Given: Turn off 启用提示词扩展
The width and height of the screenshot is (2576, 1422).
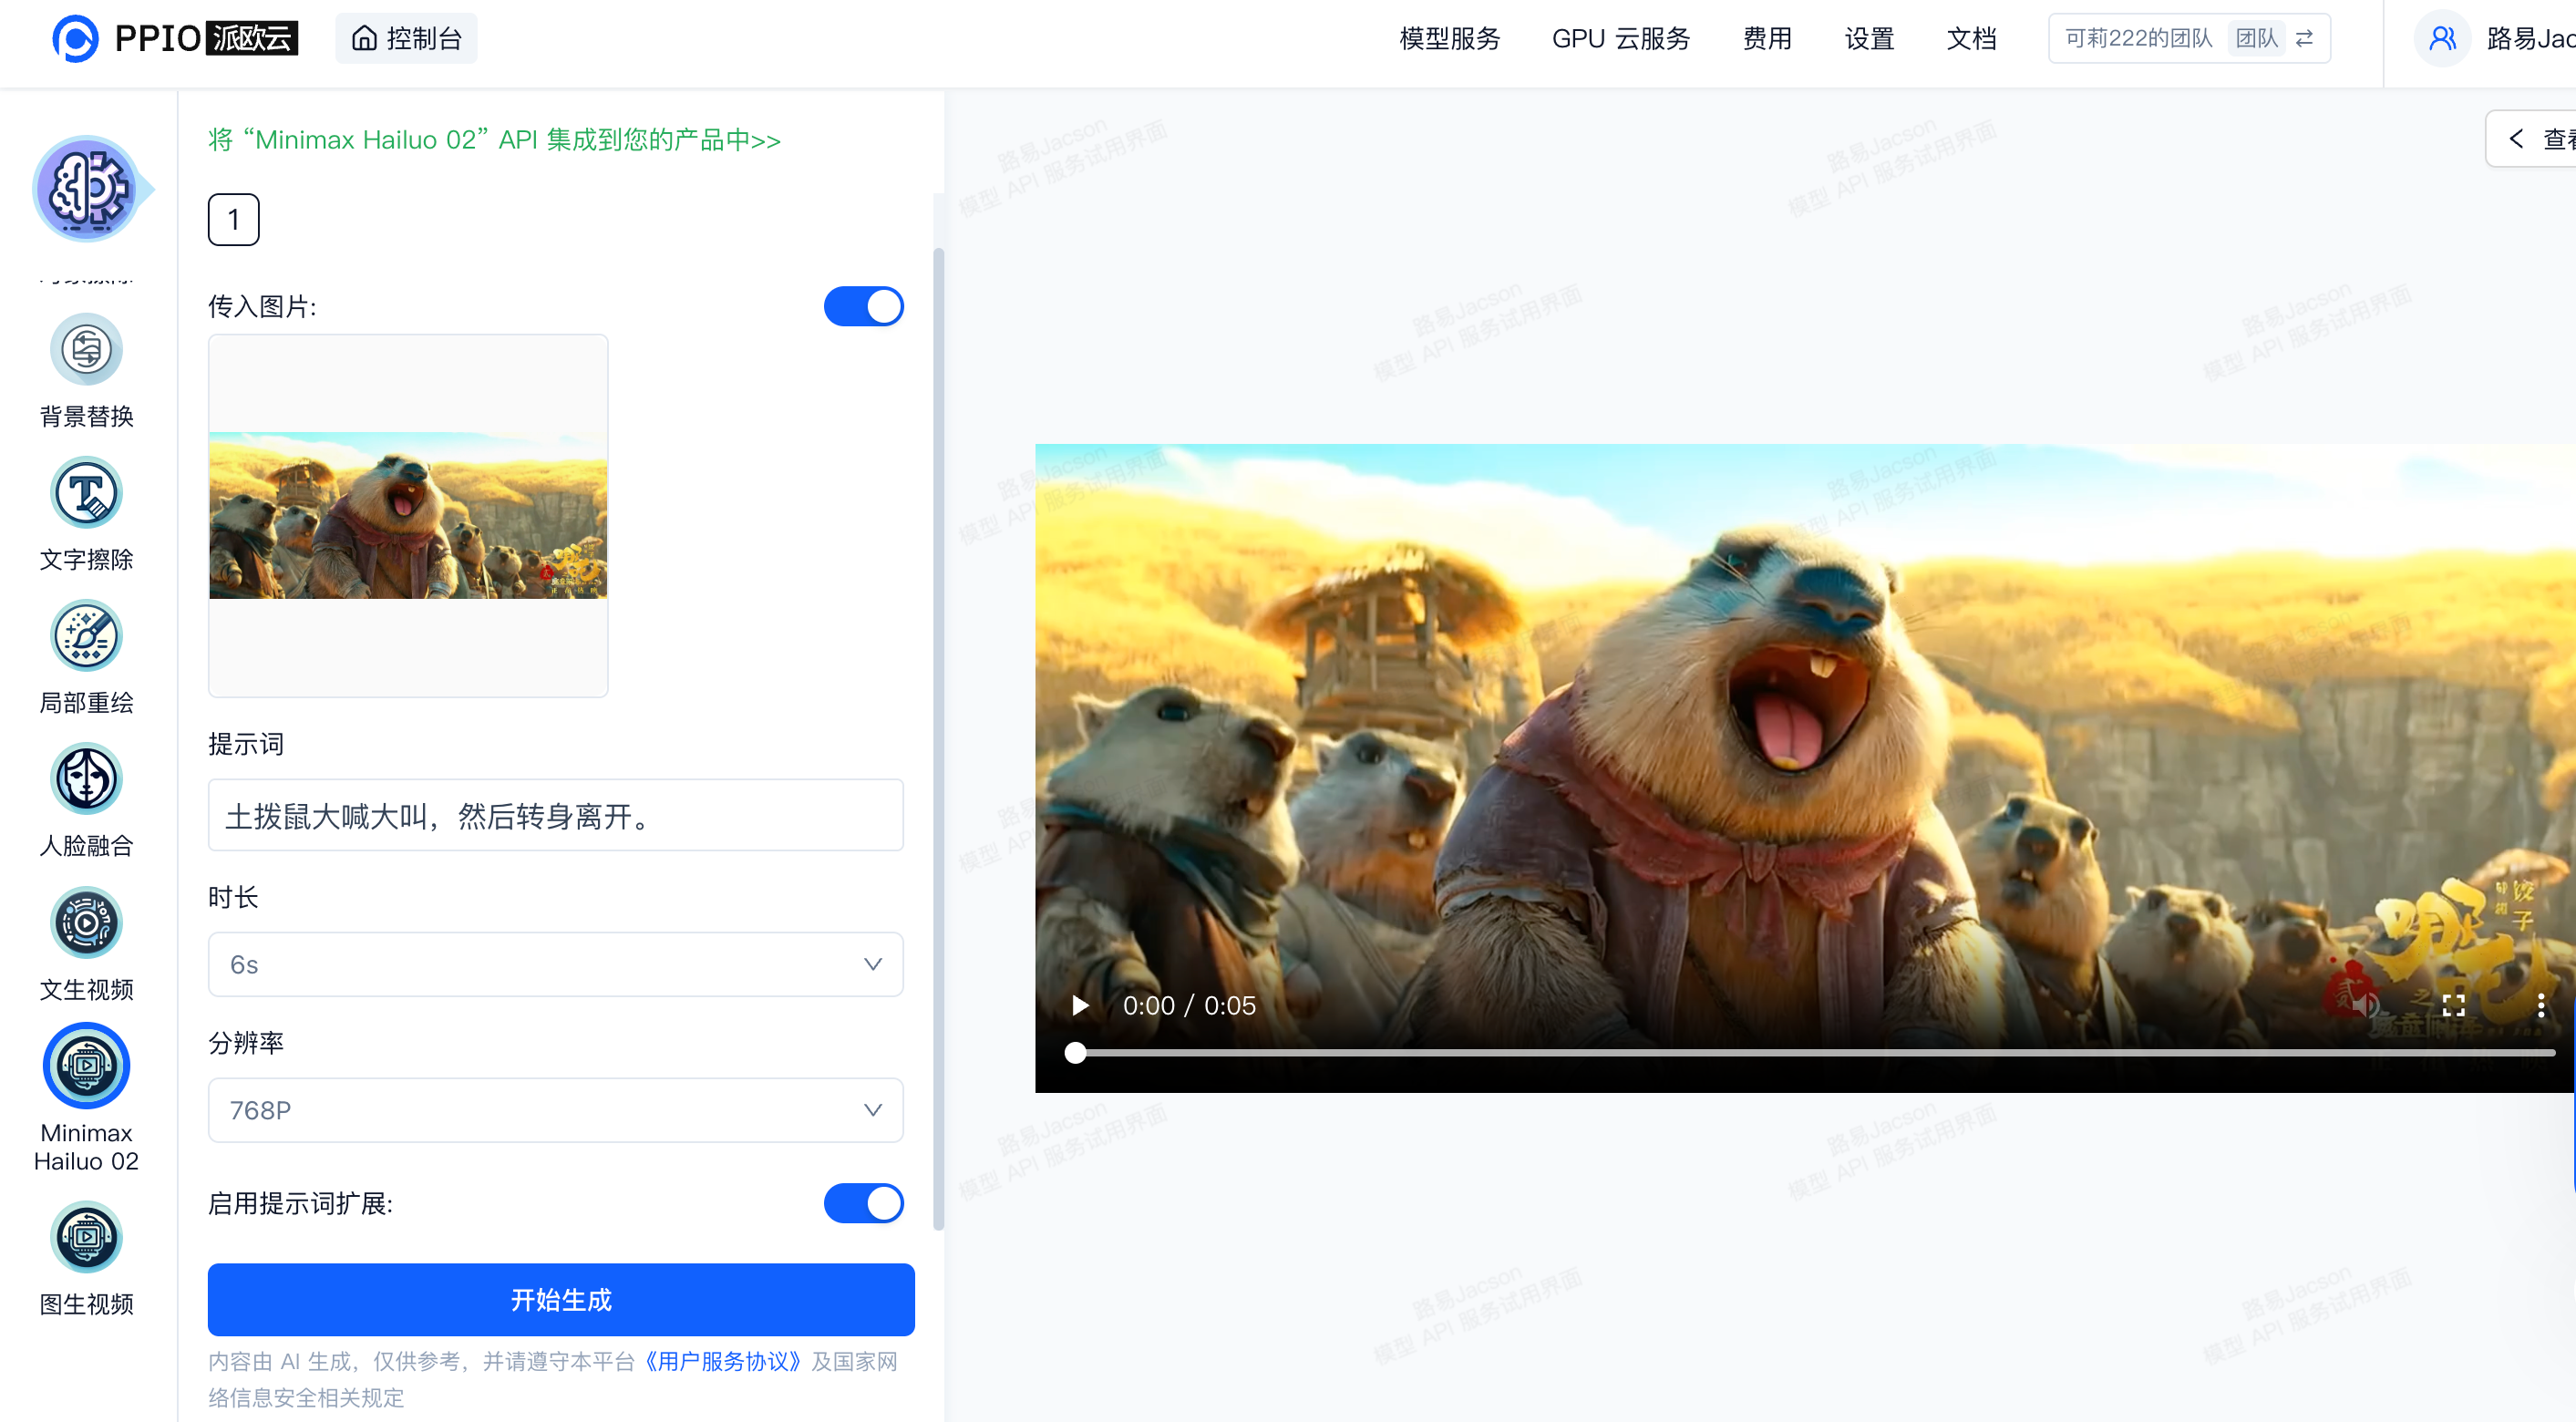Looking at the screenshot, I should [x=863, y=1203].
